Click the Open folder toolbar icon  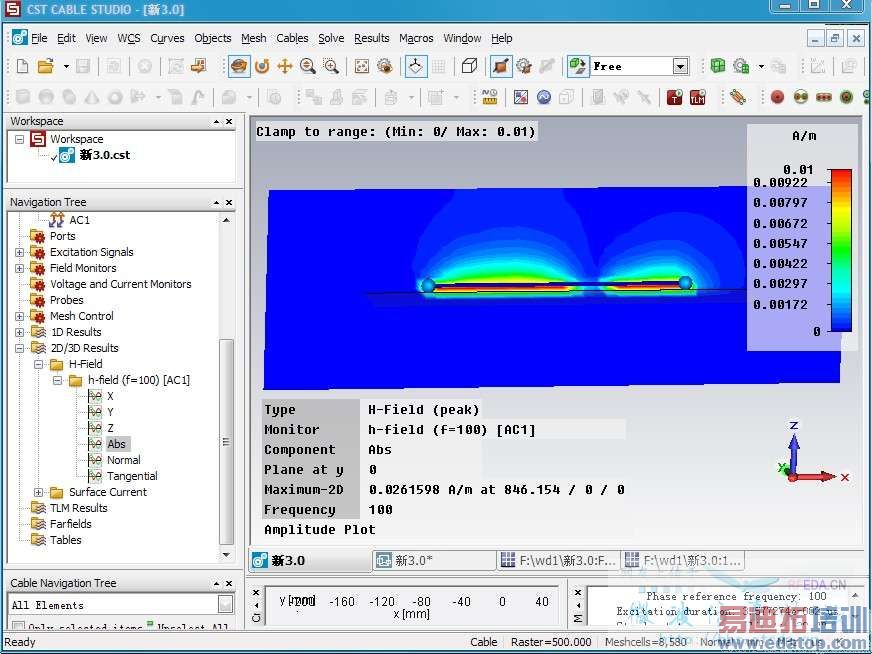[x=45, y=67]
